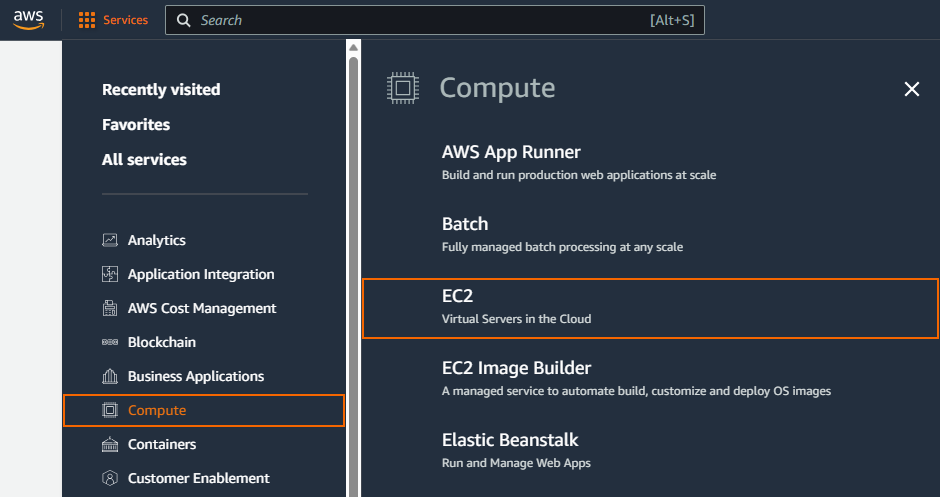Viewport: 940px width, 497px height.
Task: Open Recently visited services list
Action: [161, 90]
